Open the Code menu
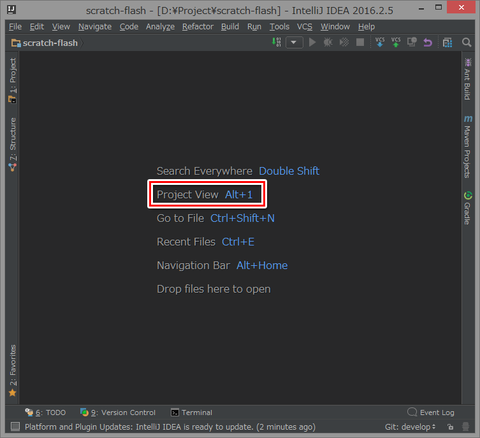480x438 pixels. click(129, 27)
